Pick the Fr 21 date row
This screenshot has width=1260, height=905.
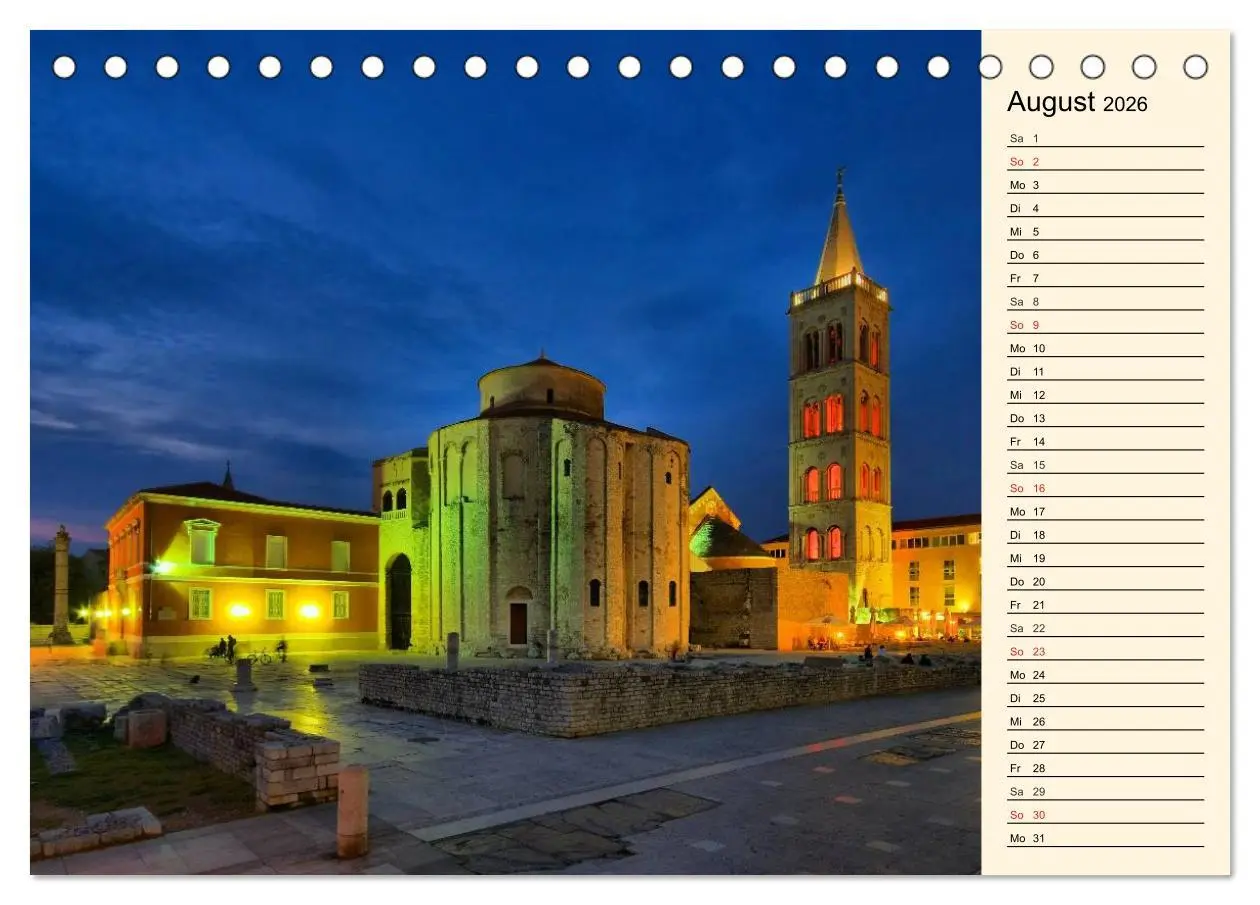pyautogui.click(x=1105, y=605)
